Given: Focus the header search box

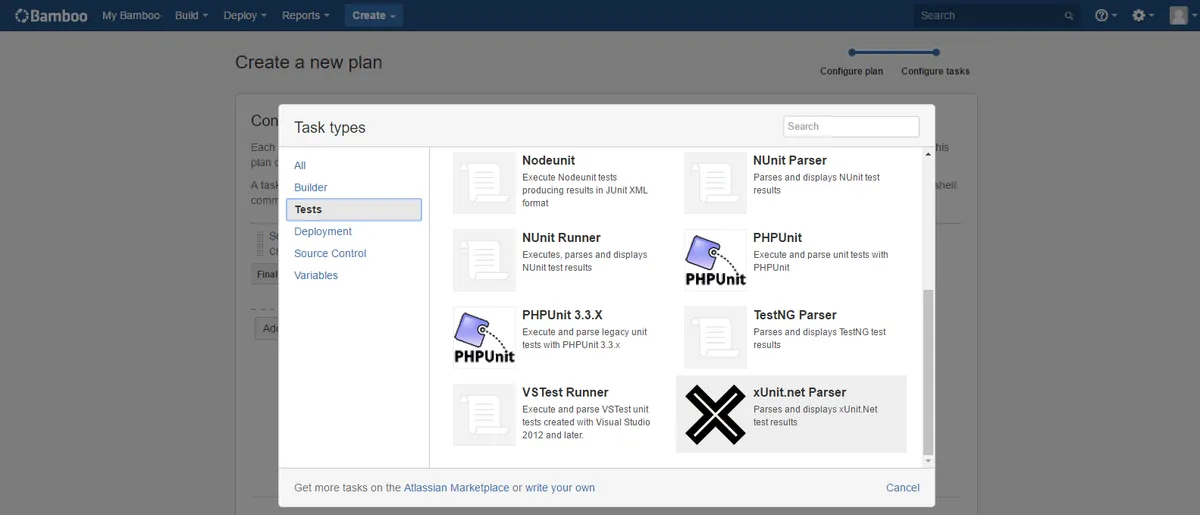Looking at the screenshot, I should tap(997, 15).
